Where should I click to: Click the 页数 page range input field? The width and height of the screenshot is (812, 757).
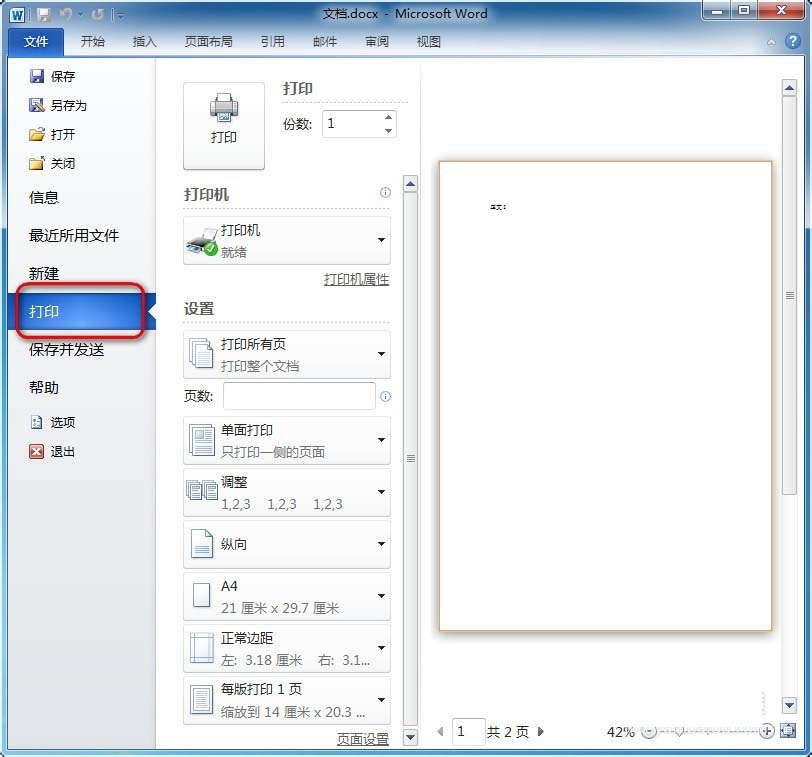[x=299, y=396]
